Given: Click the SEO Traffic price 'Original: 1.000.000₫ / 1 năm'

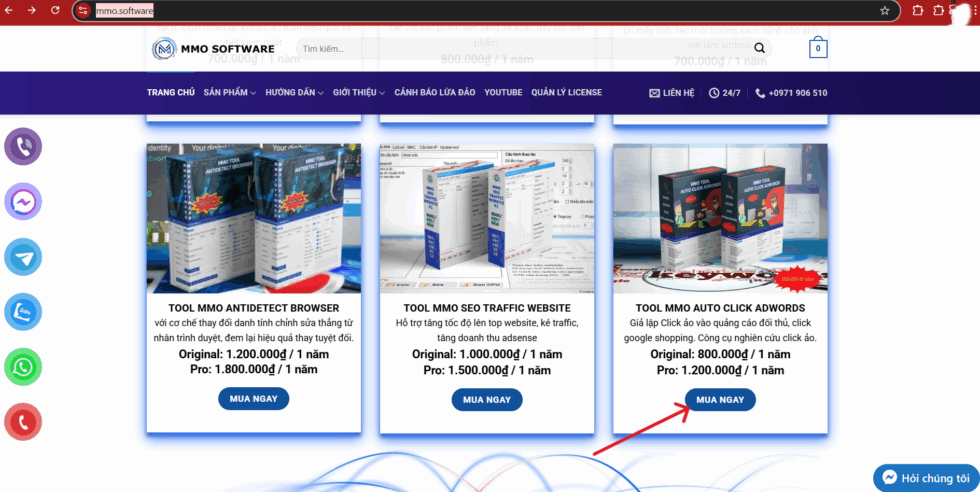Looking at the screenshot, I should (487, 354).
